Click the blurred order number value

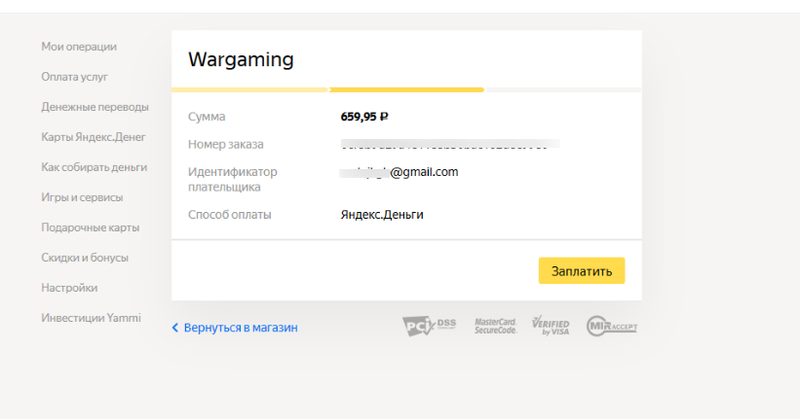(450, 144)
